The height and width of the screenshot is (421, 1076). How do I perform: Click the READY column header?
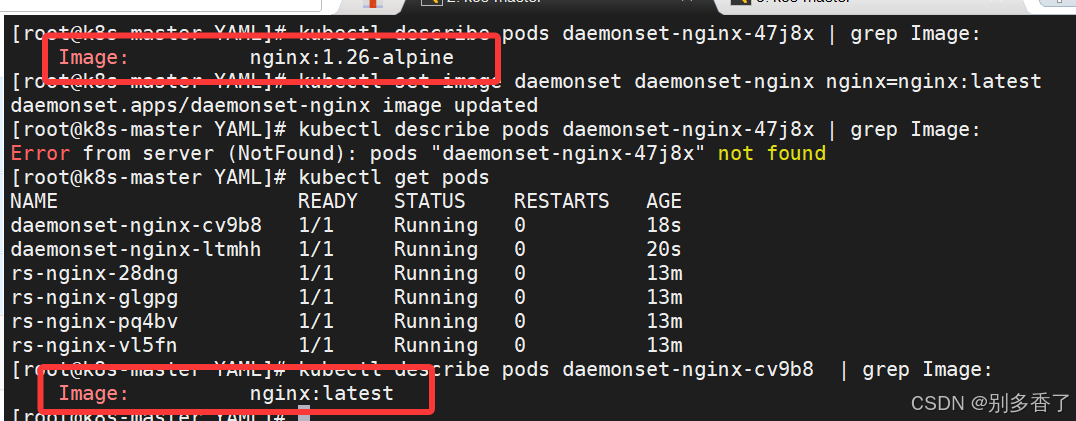pyautogui.click(x=328, y=202)
